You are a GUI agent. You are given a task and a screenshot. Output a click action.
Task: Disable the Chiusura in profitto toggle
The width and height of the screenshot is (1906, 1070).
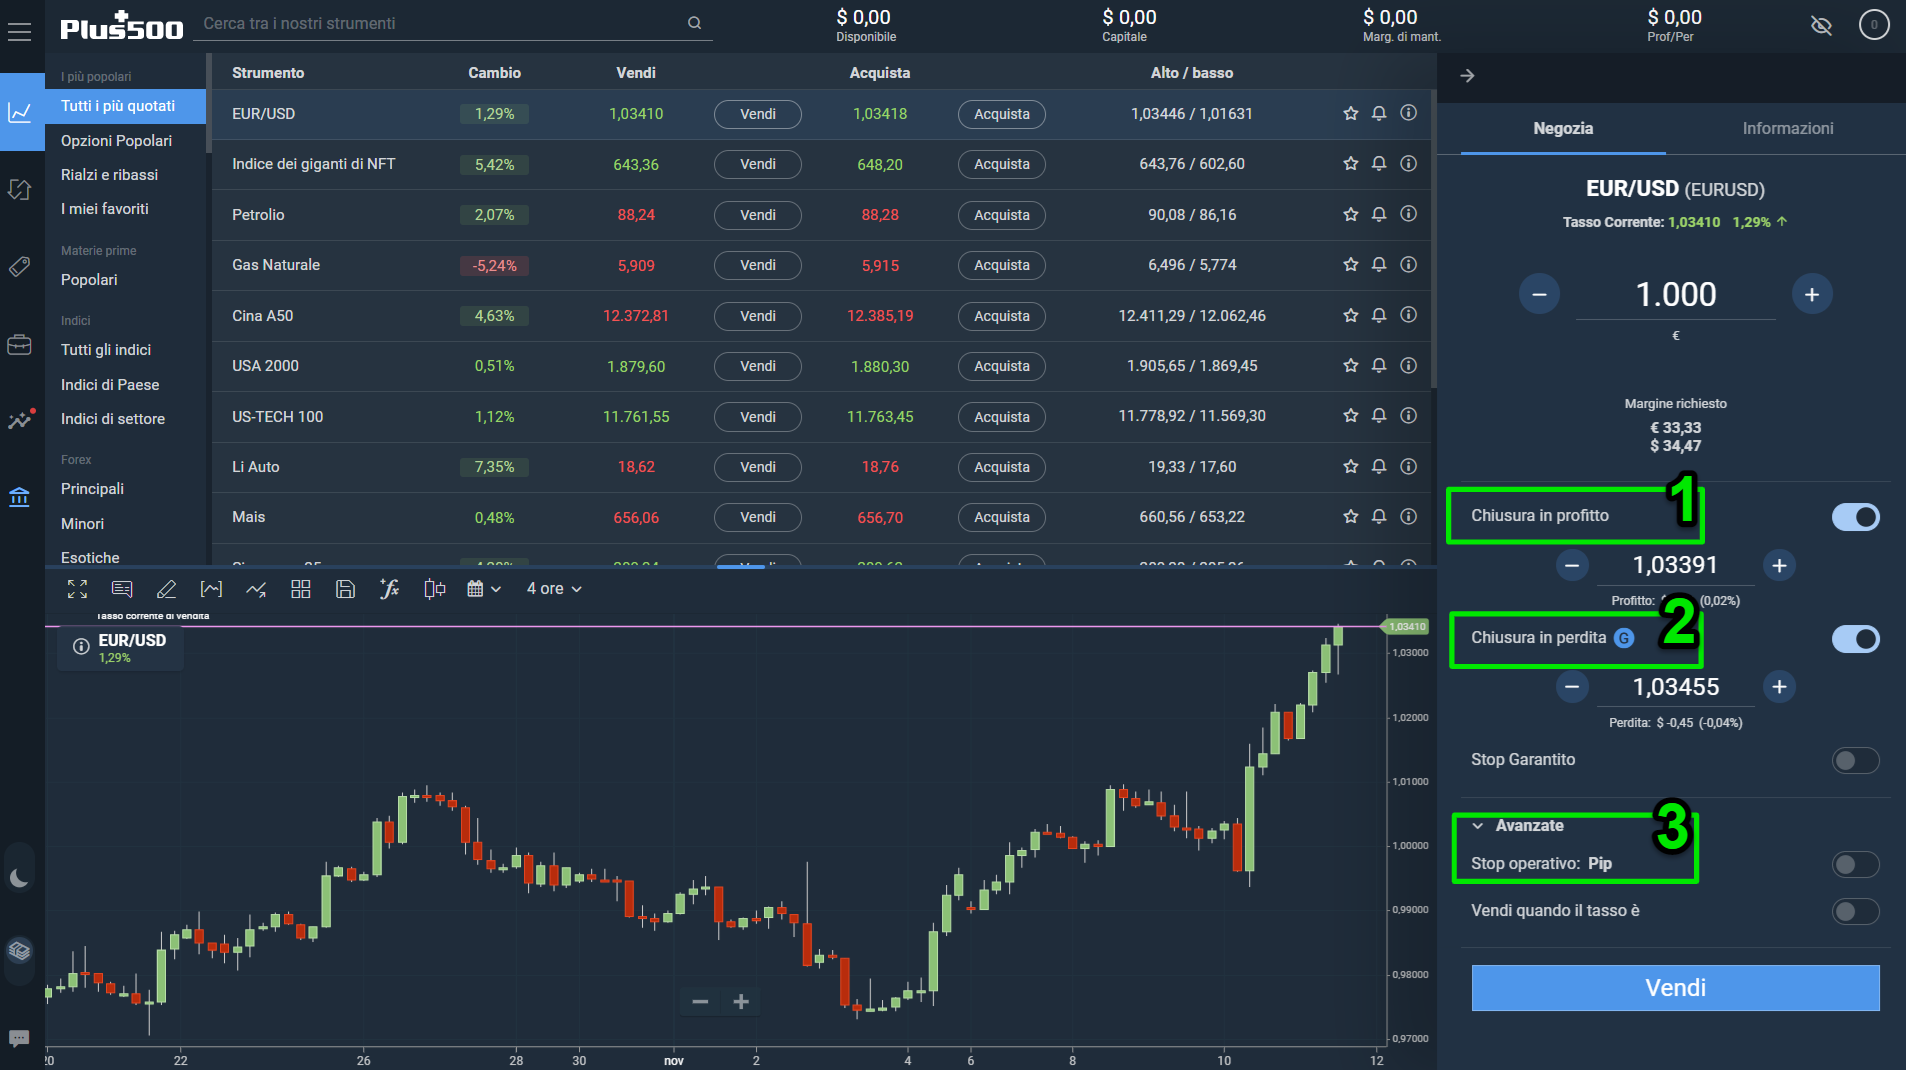1855,517
